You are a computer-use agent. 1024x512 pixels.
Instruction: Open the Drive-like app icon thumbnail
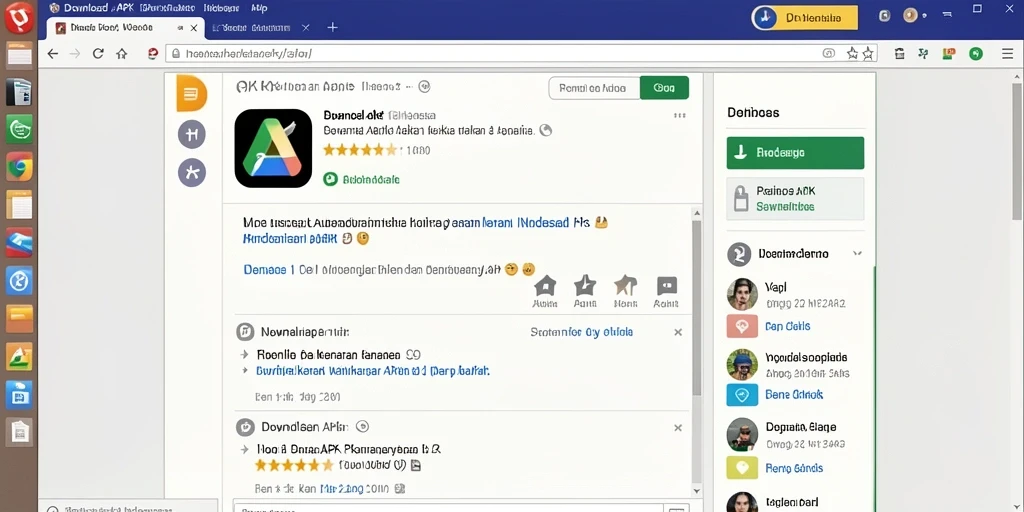click(x=273, y=148)
